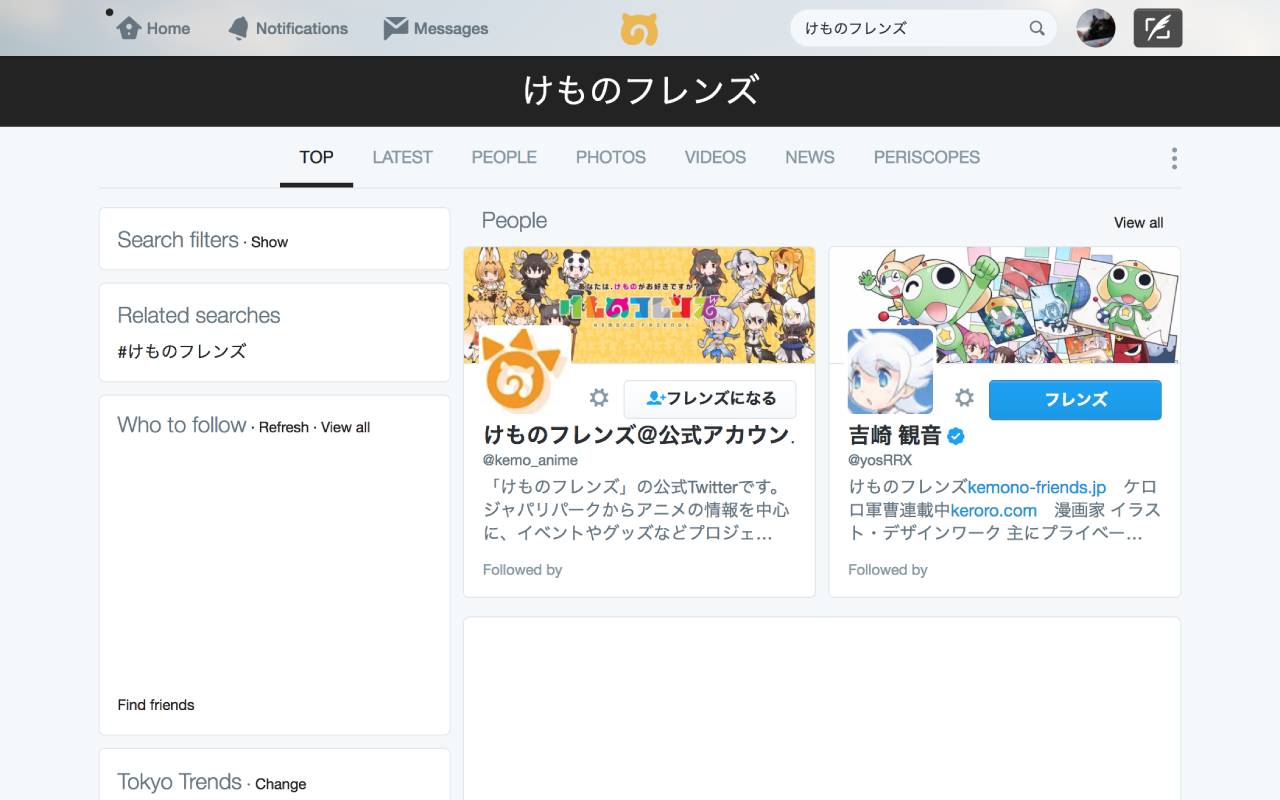Go to the Home page
This screenshot has height=800, width=1280.
click(153, 28)
